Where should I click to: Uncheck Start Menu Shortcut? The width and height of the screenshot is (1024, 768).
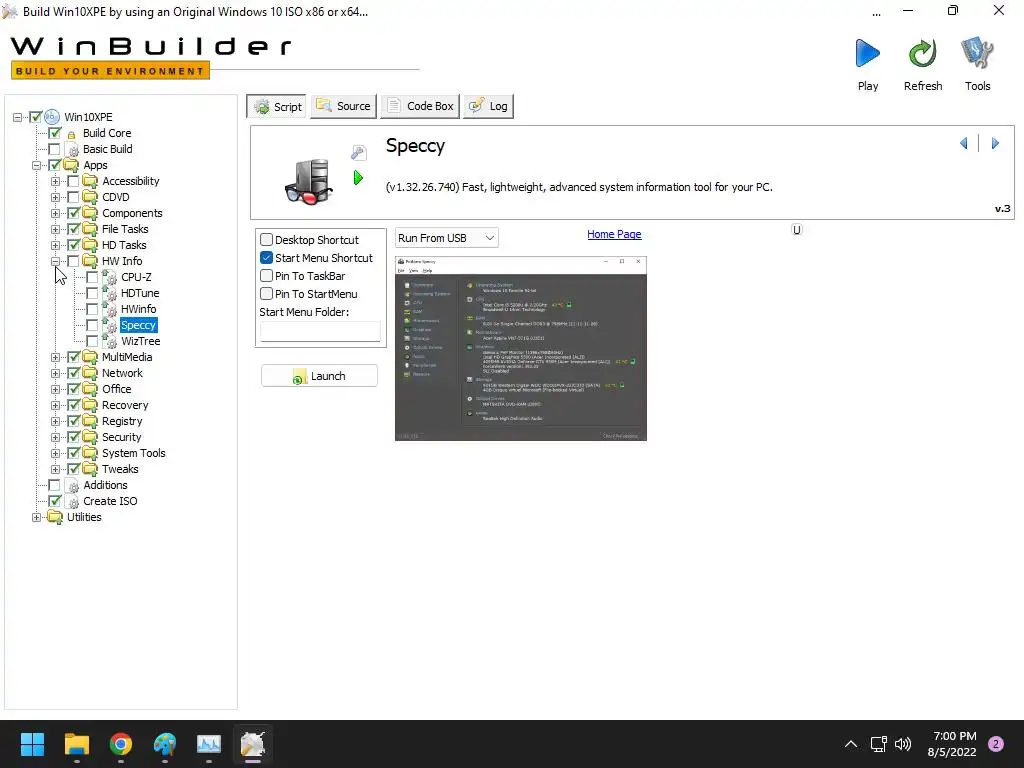click(x=266, y=258)
